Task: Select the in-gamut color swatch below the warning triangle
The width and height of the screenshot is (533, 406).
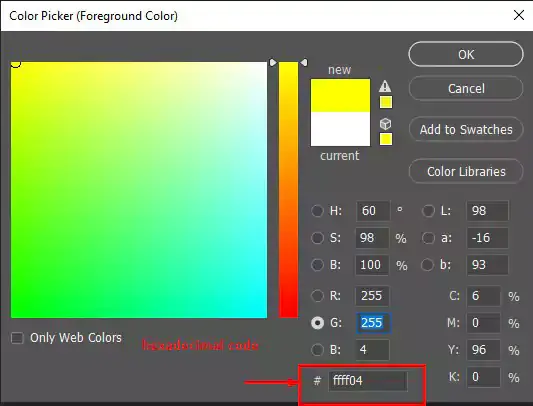Action: pyautogui.click(x=386, y=102)
